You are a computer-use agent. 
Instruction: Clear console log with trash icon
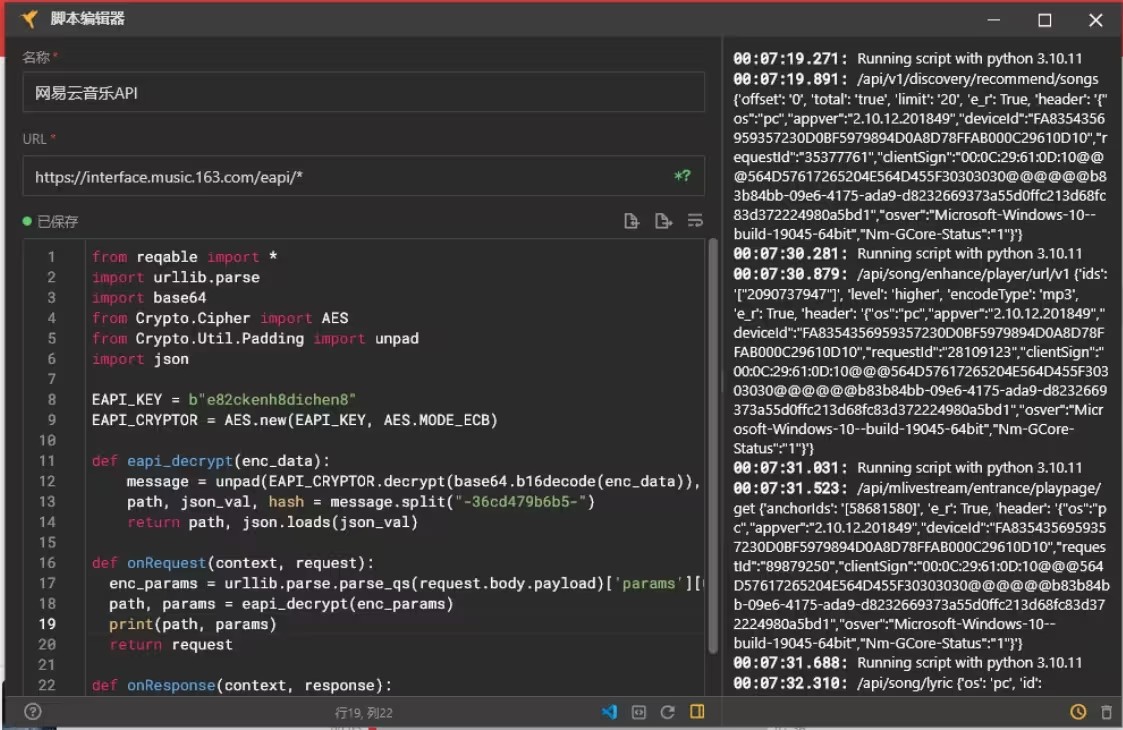tap(1105, 712)
